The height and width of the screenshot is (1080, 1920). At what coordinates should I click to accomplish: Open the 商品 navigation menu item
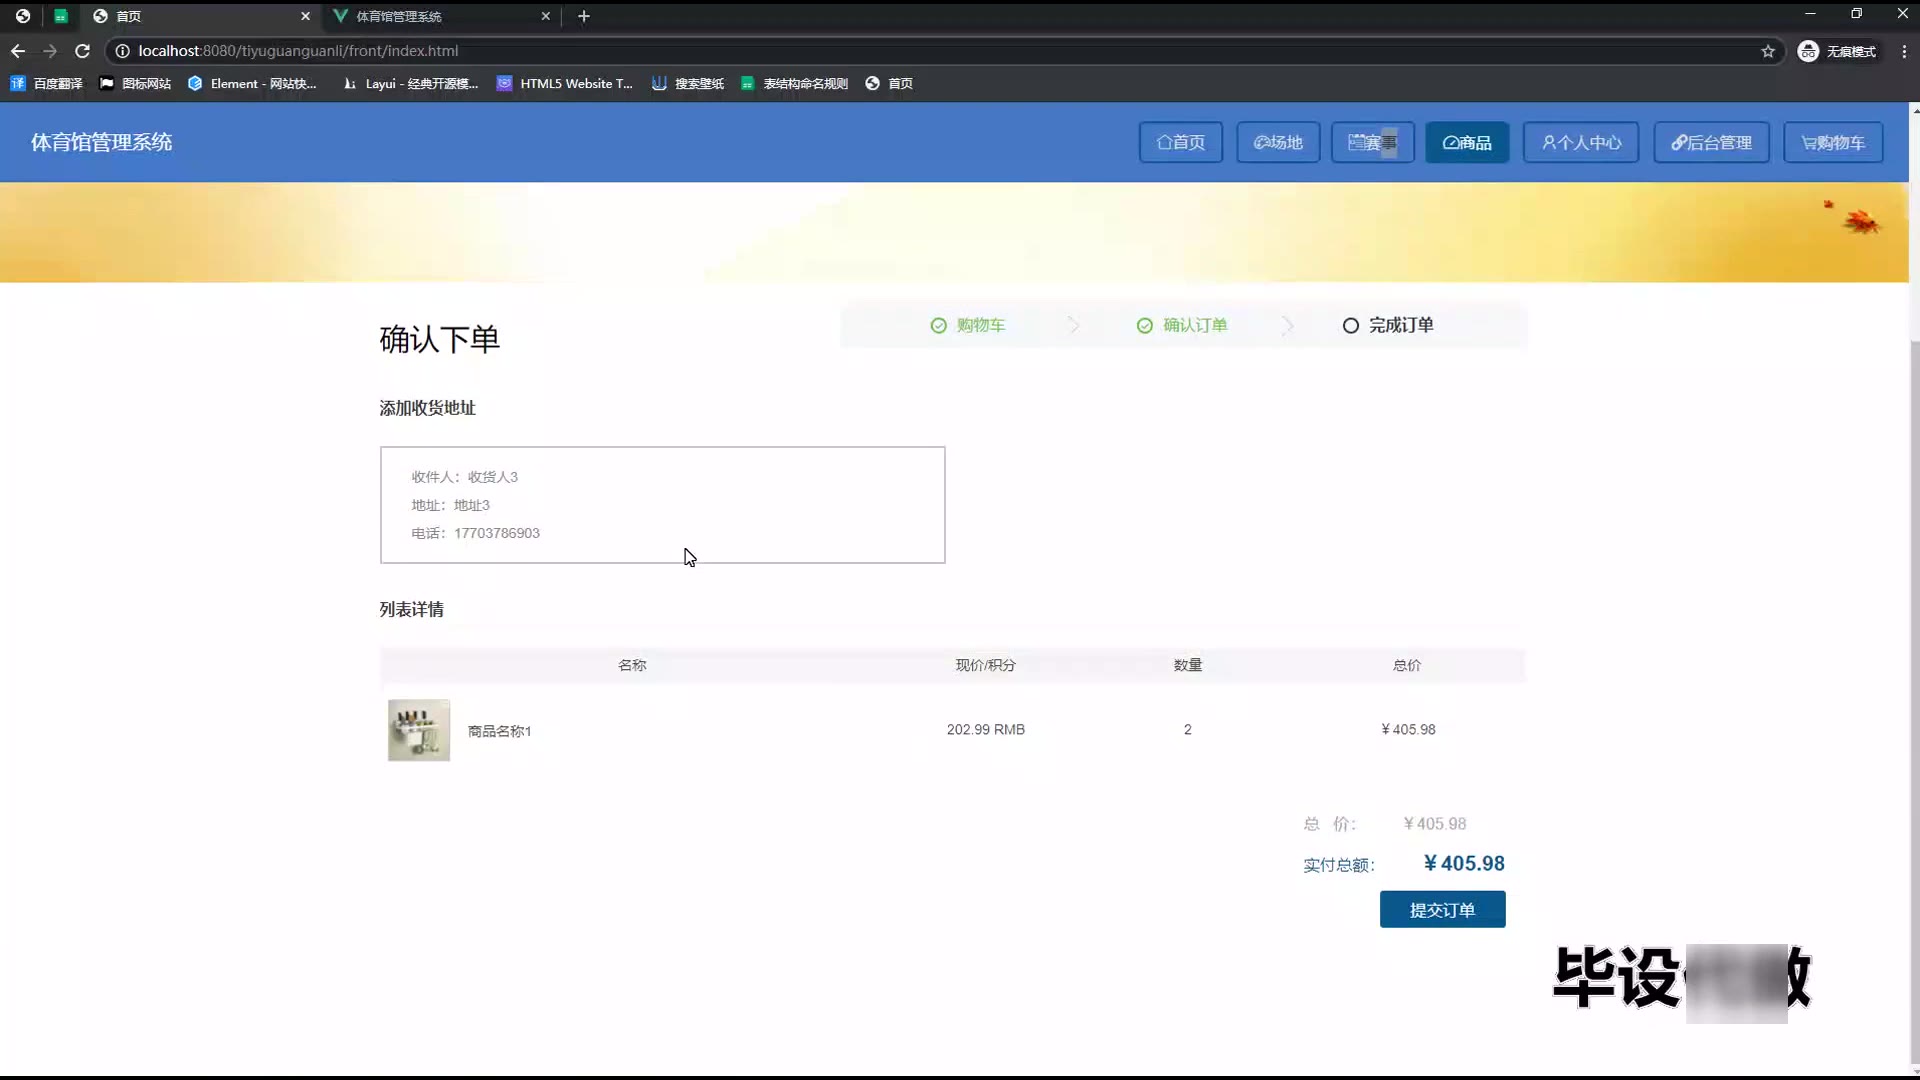pos(1467,142)
